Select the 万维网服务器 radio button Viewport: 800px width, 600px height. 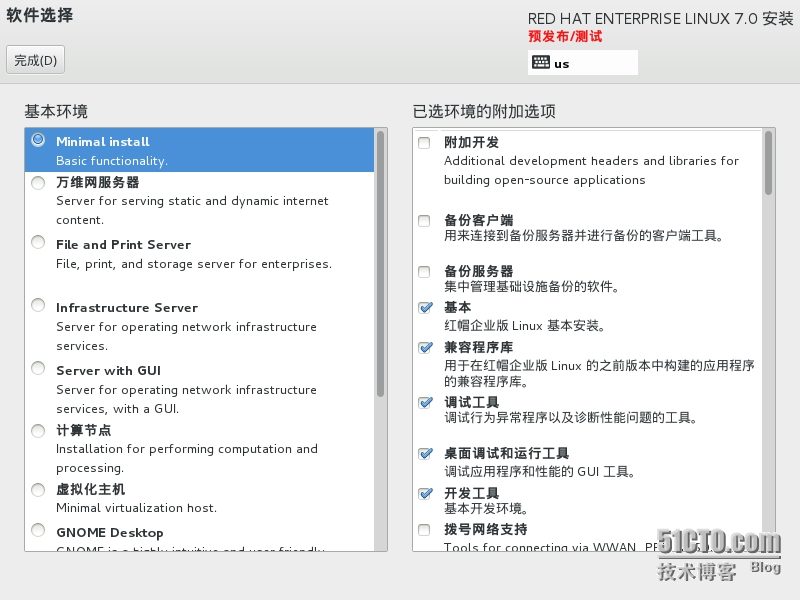coord(38,182)
